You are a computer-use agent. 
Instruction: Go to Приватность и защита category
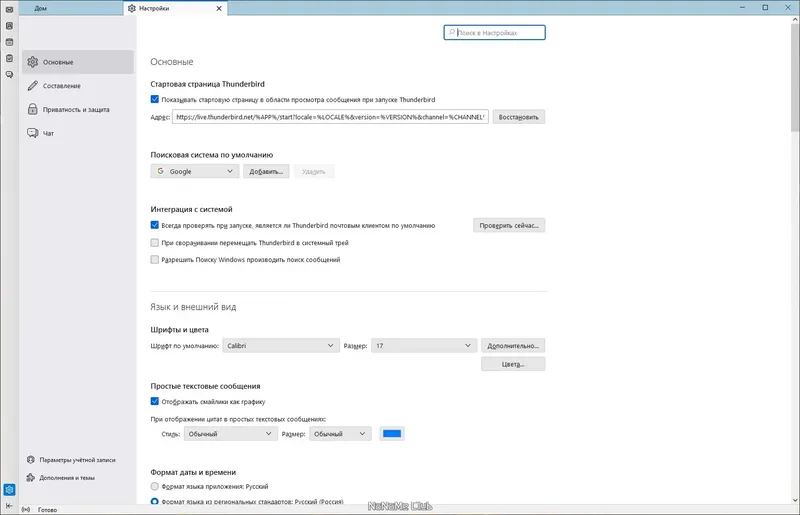point(78,109)
